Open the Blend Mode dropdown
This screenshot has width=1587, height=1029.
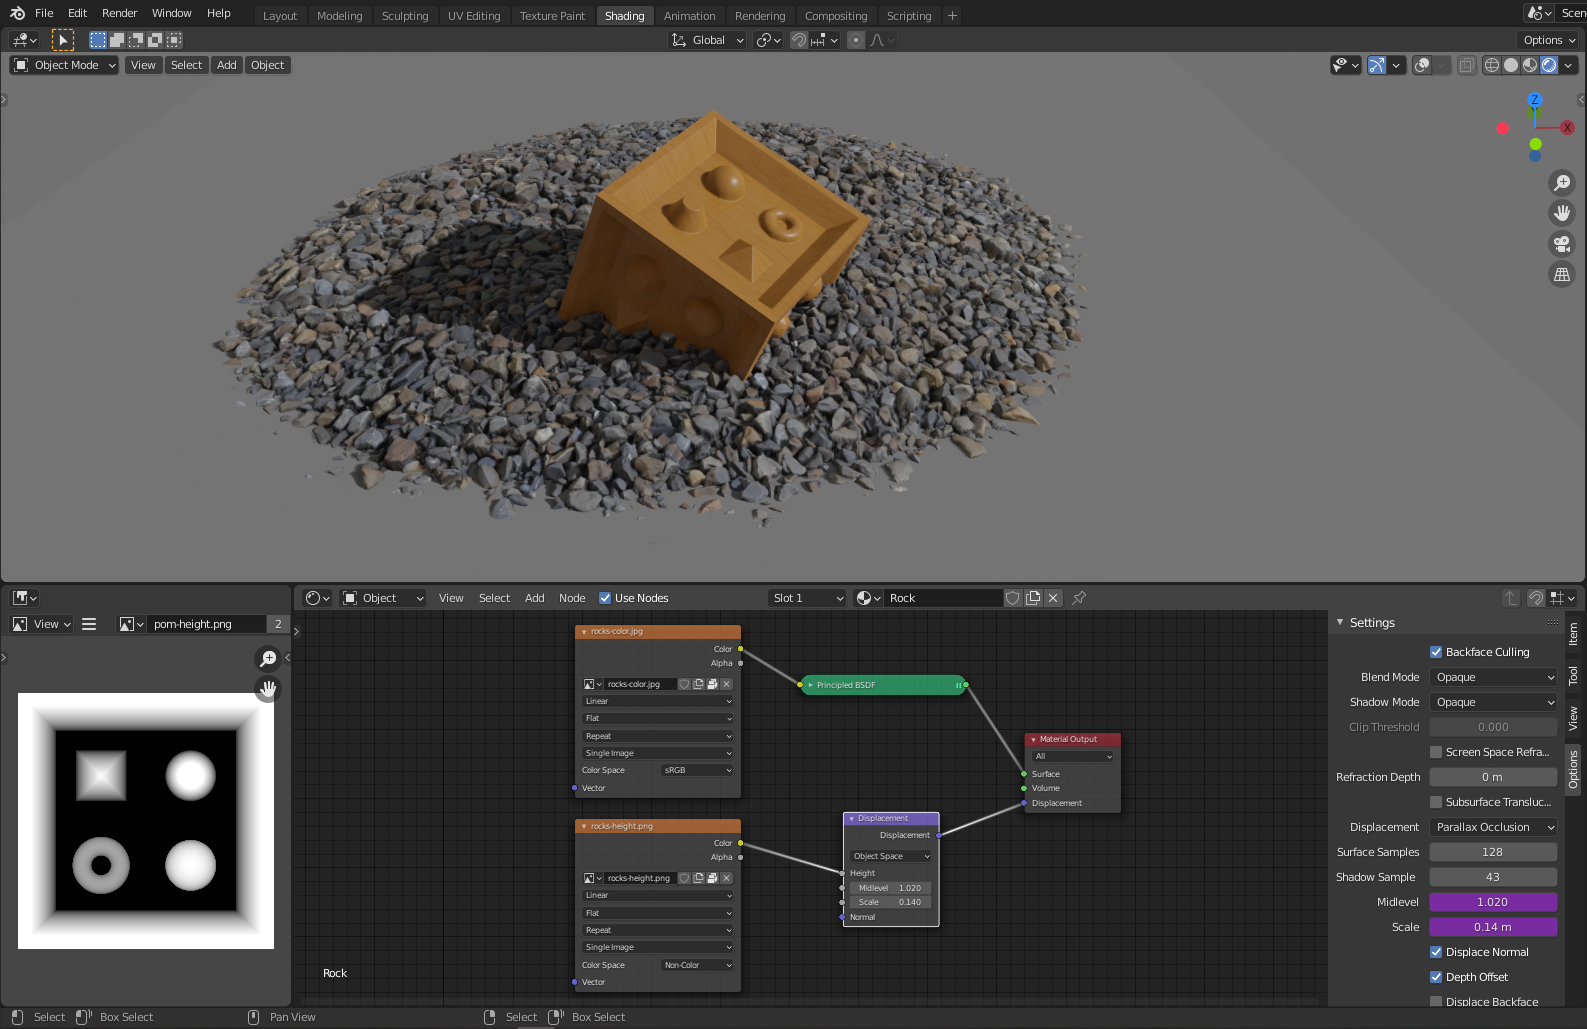click(x=1493, y=677)
